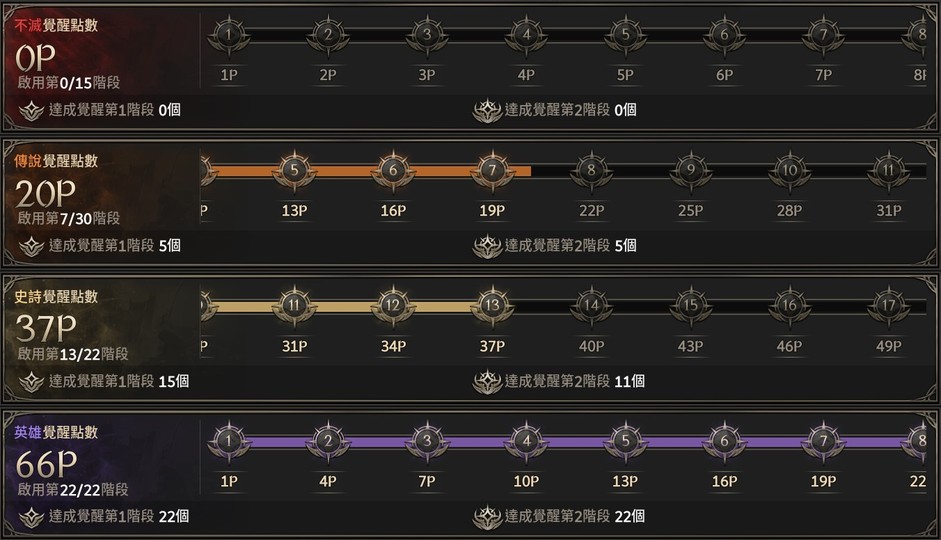The width and height of the screenshot is (941, 540).
Task: Click first-stage awakening emblem in 史詩 row
Action: [x=31, y=381]
